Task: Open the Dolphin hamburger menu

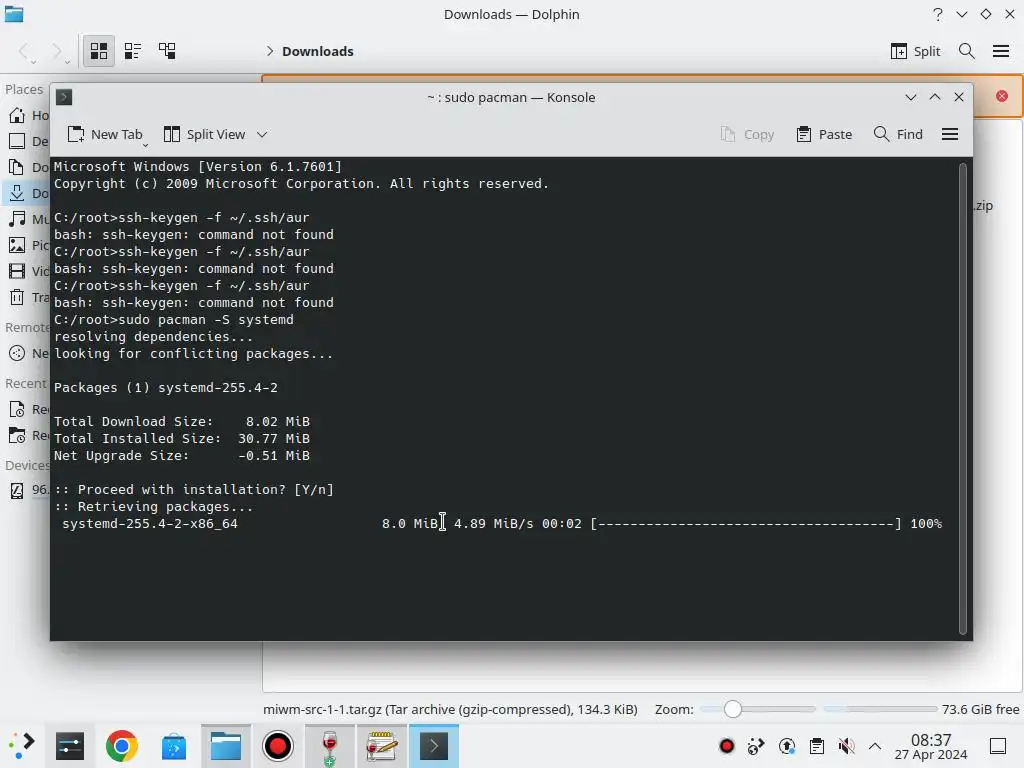Action: click(1000, 51)
